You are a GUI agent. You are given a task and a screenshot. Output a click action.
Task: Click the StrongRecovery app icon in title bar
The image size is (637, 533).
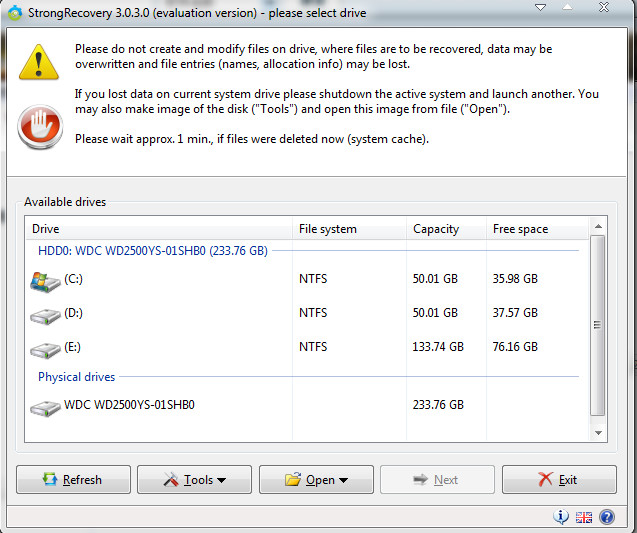click(15, 13)
